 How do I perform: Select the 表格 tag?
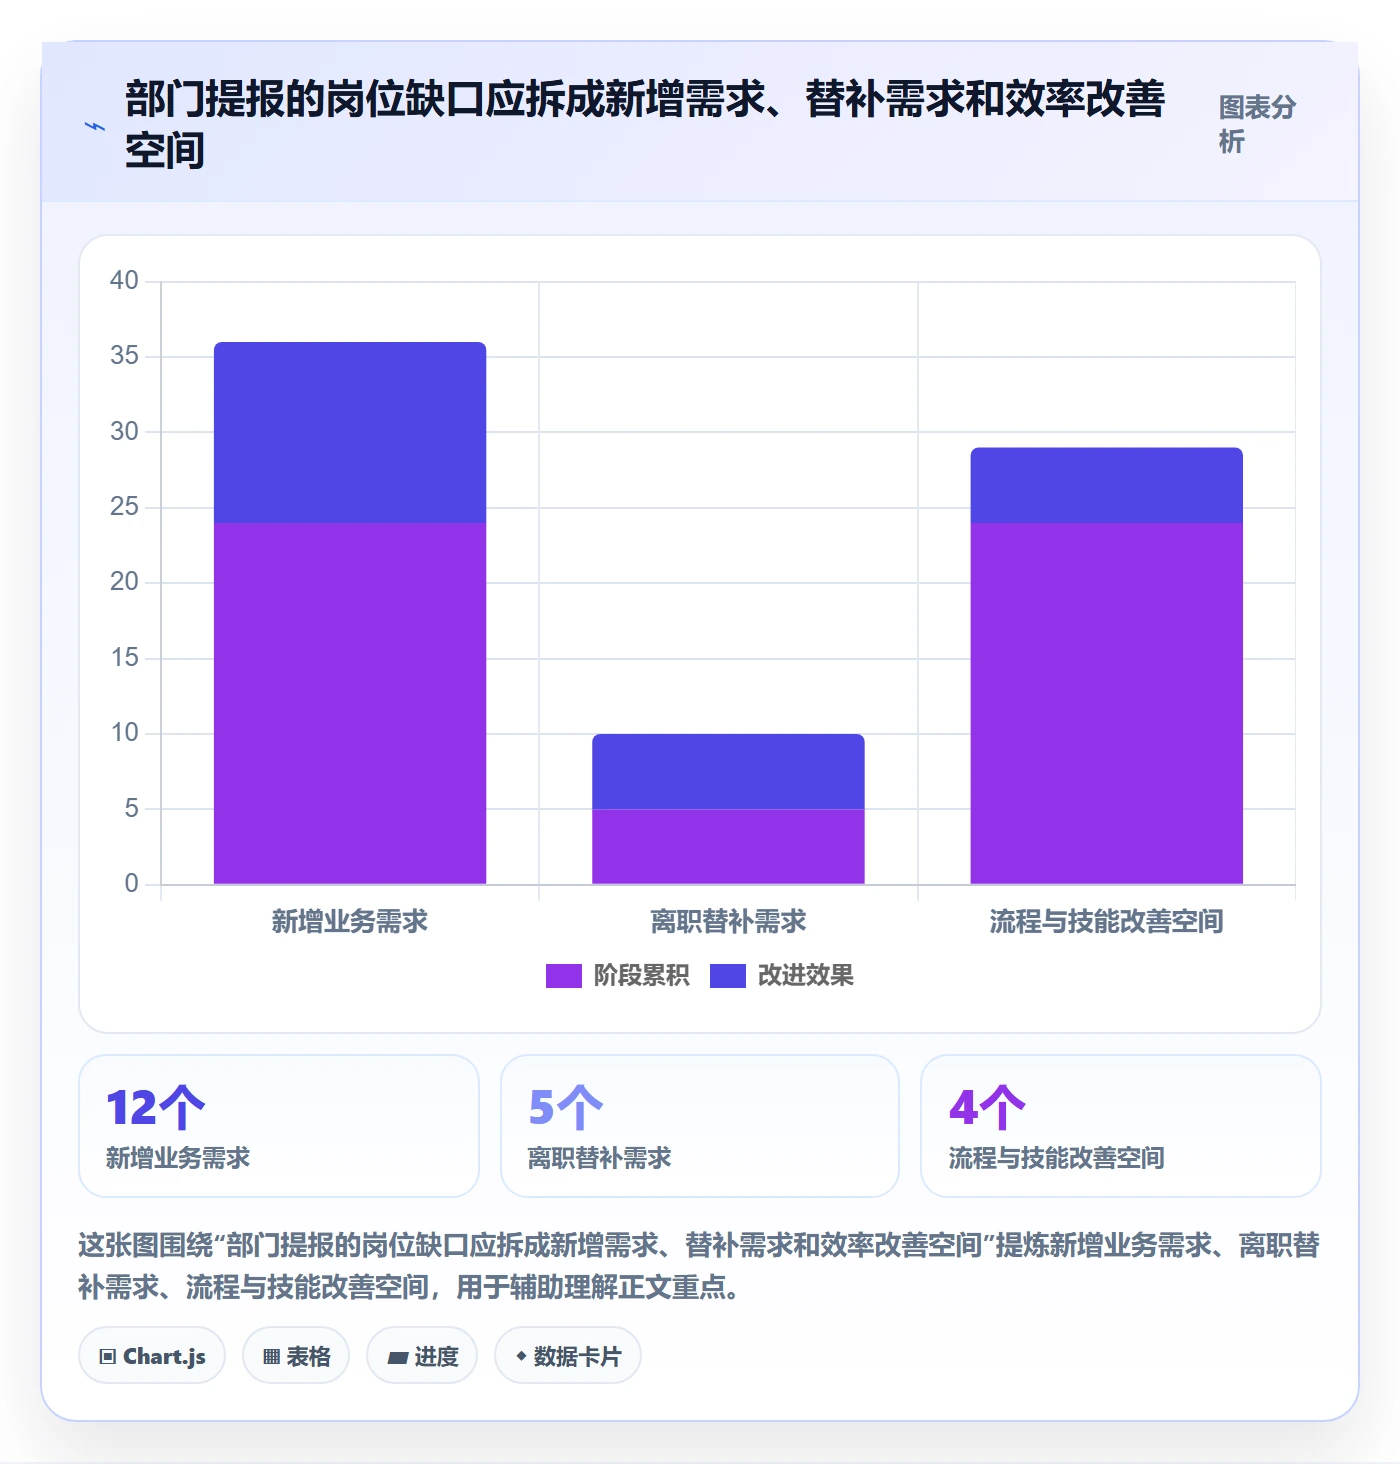296,1356
